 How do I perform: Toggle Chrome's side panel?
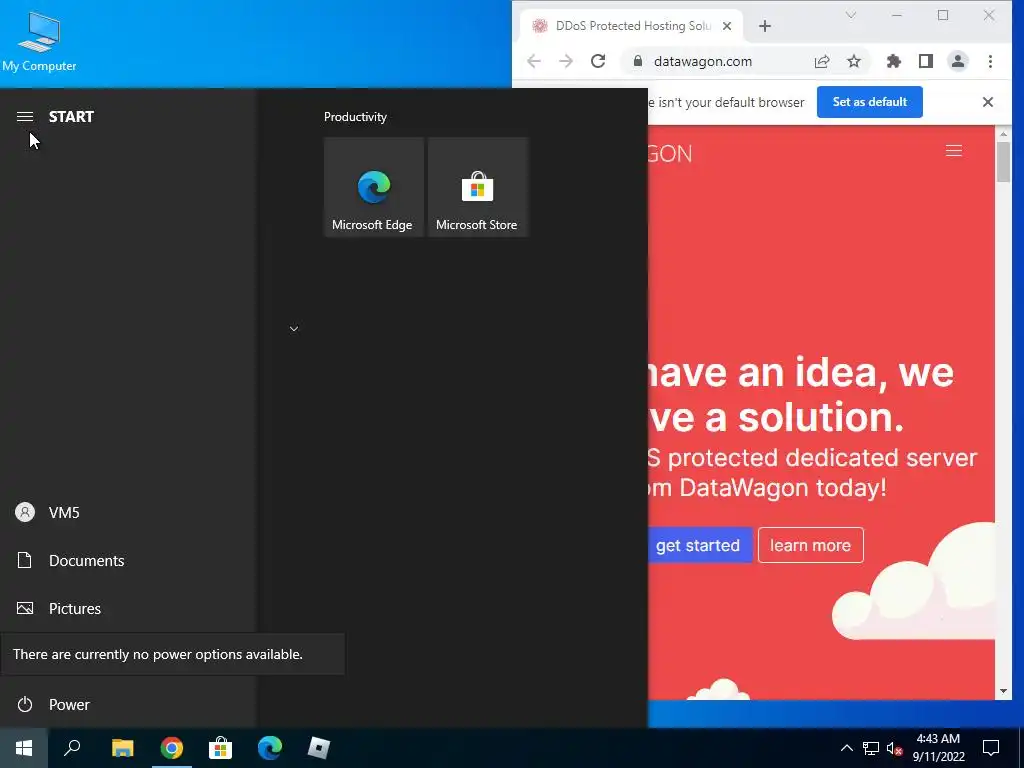point(925,61)
